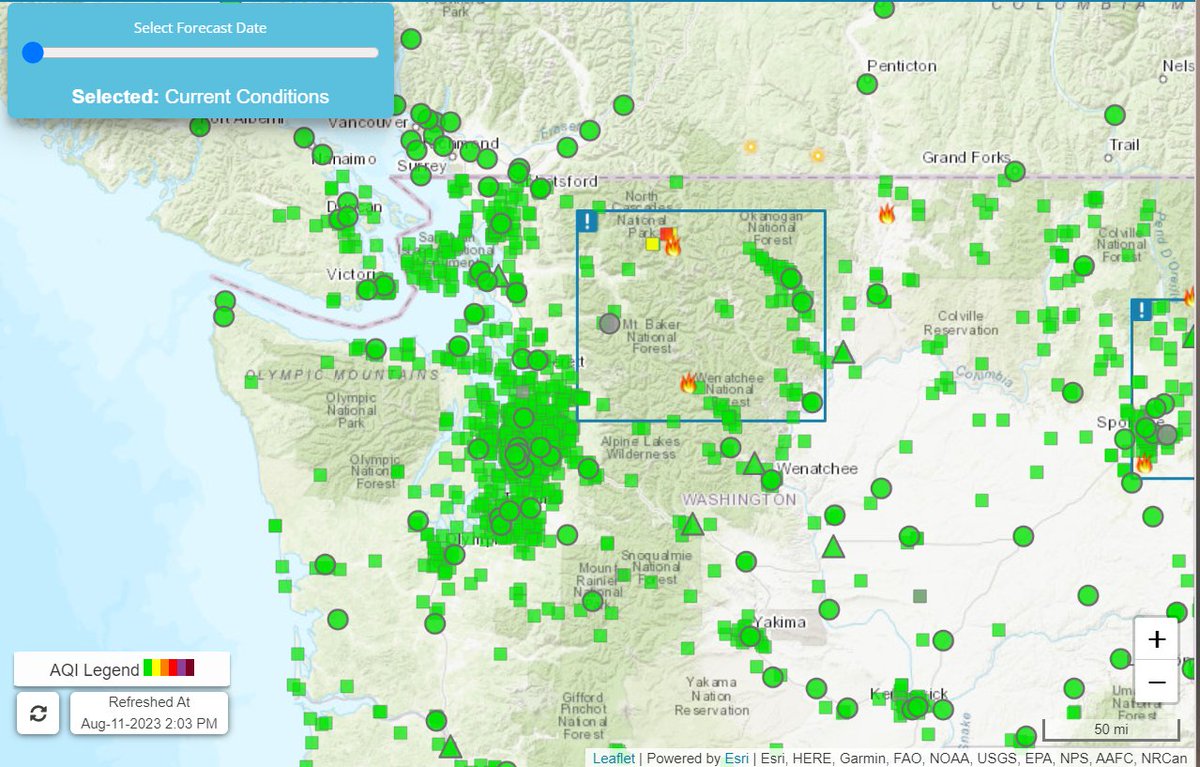Click the Yakima city label
Screen dimensions: 1200x767
pyautogui.click(x=779, y=621)
